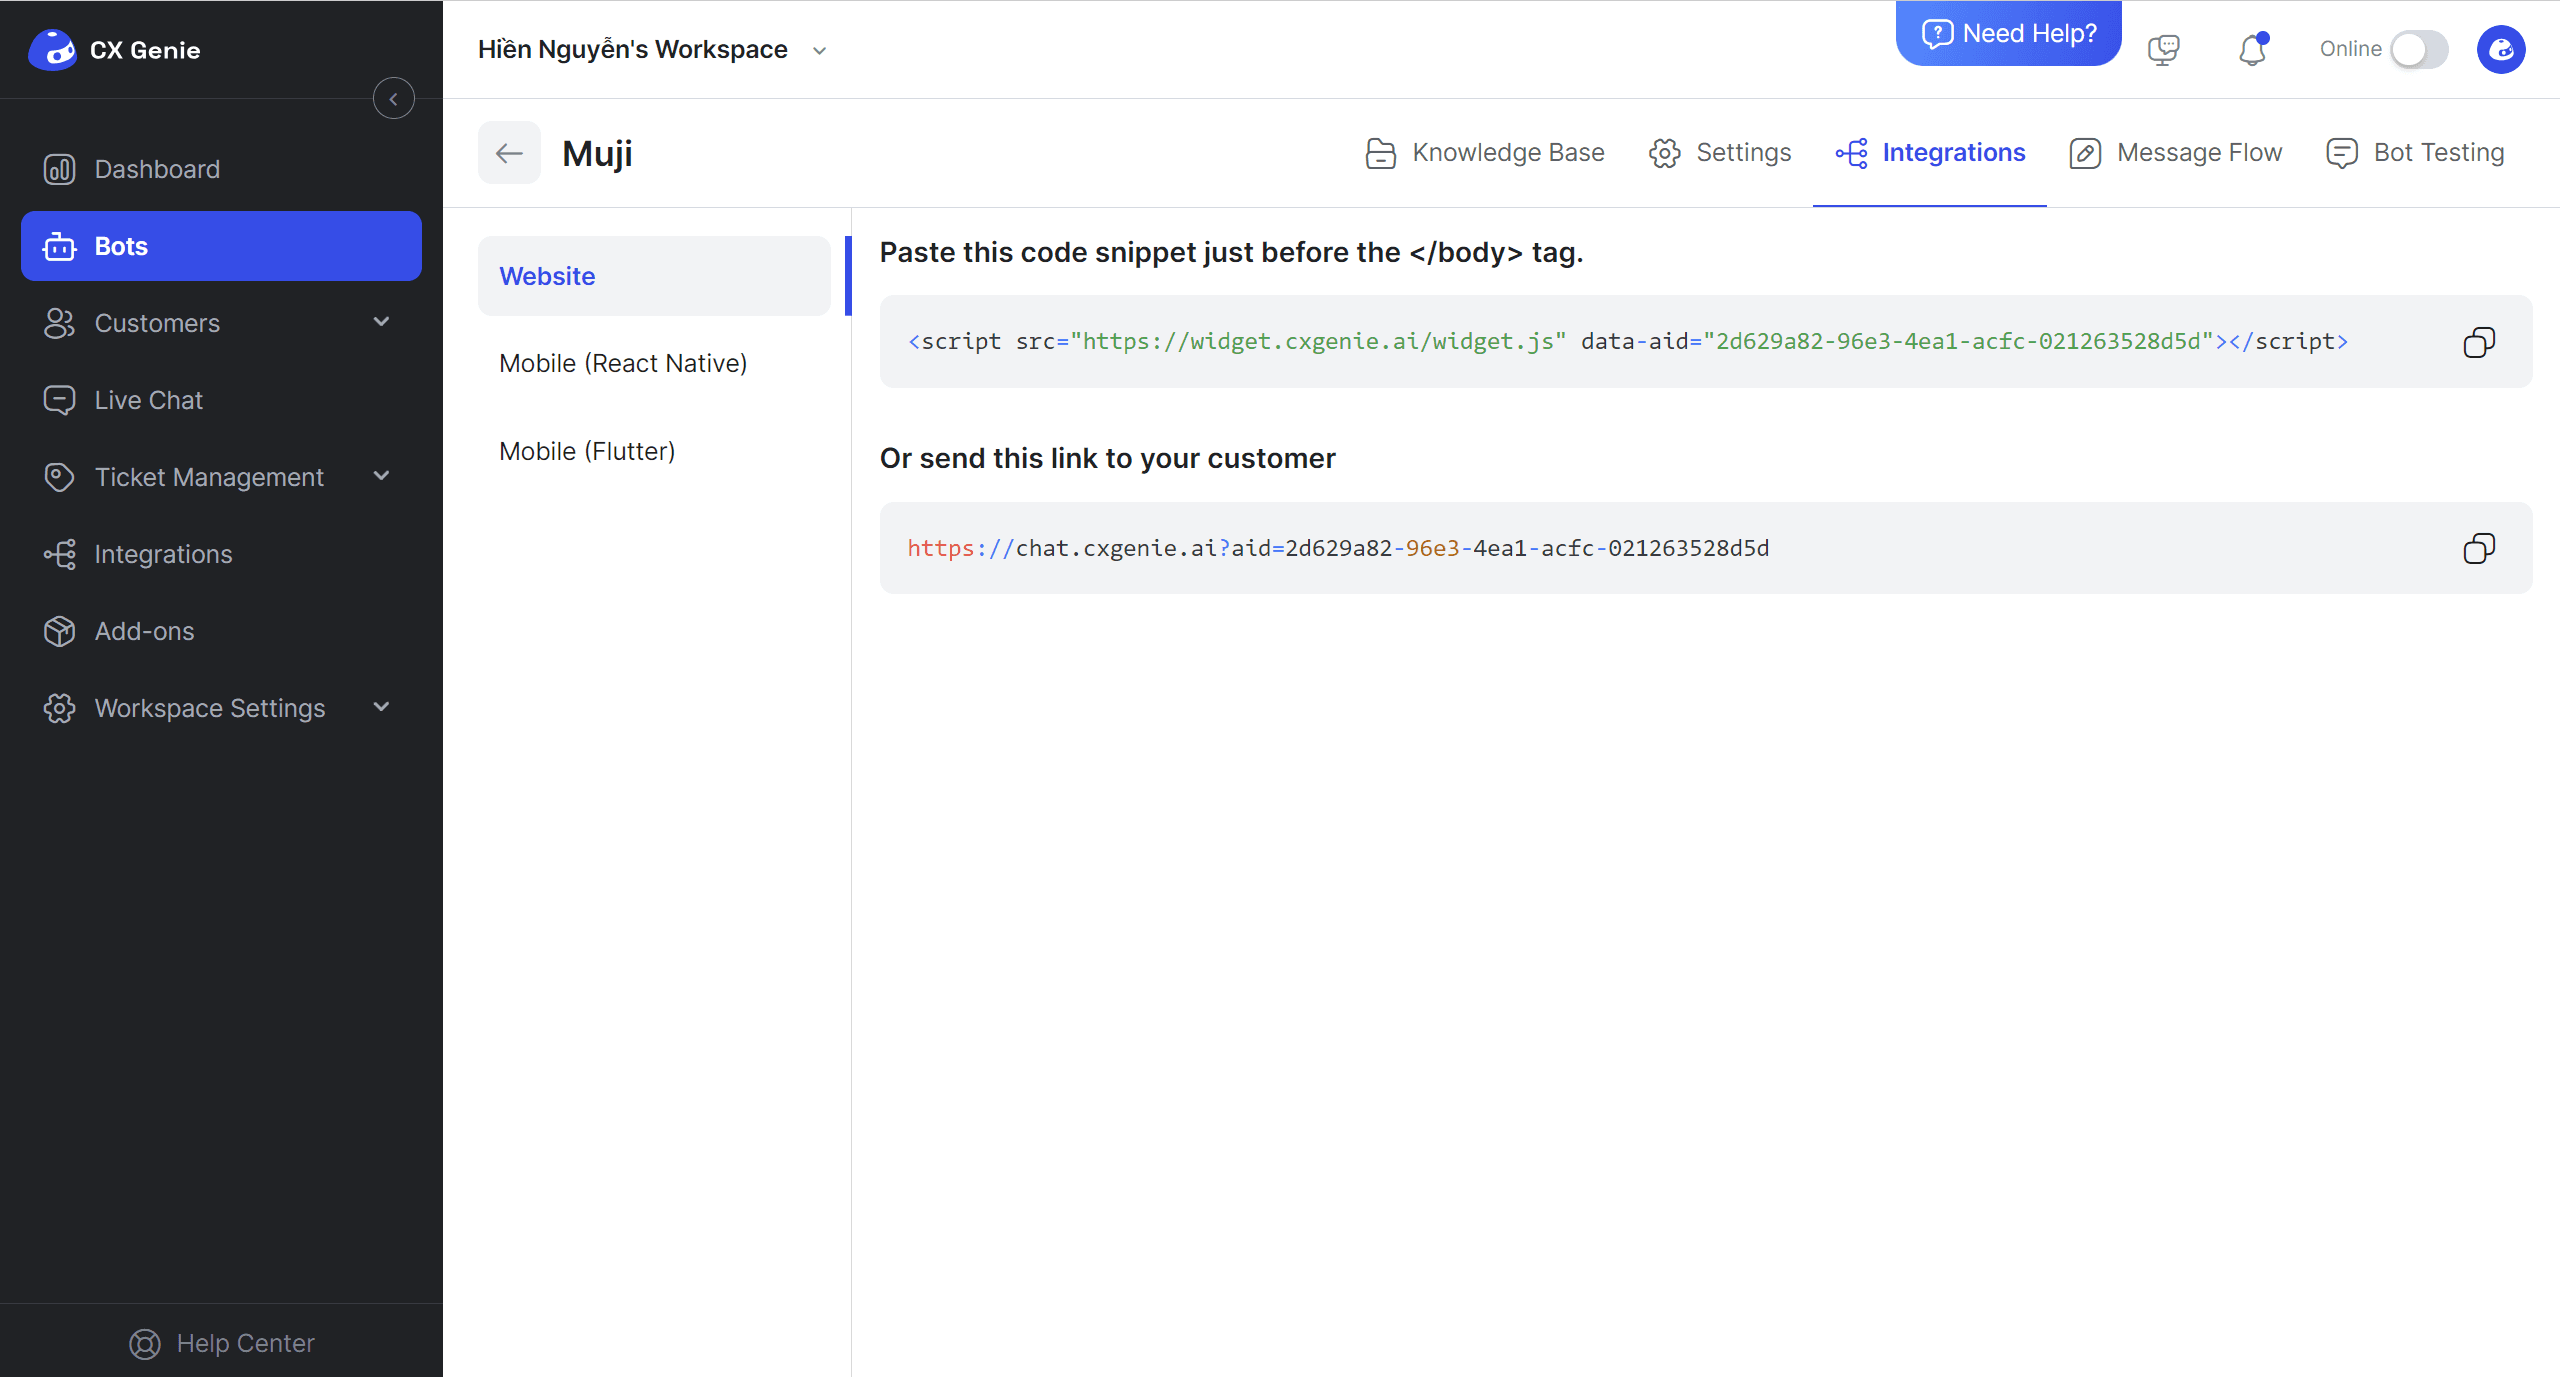This screenshot has height=1377, width=2560.
Task: Click the Dashboard chart icon
Action: click(x=59, y=169)
